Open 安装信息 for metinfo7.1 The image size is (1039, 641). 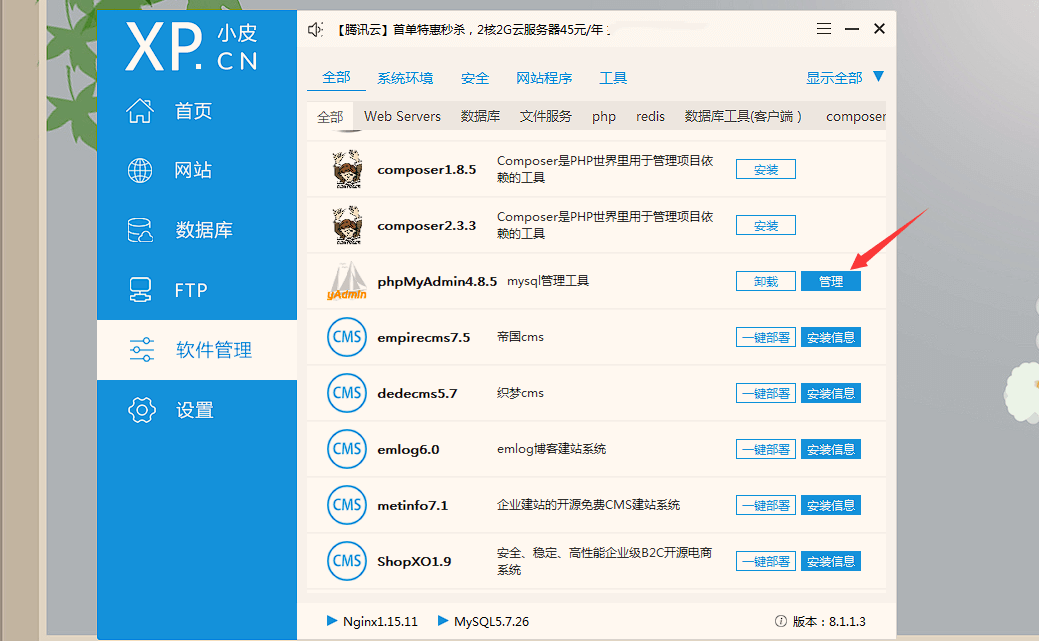(x=831, y=505)
